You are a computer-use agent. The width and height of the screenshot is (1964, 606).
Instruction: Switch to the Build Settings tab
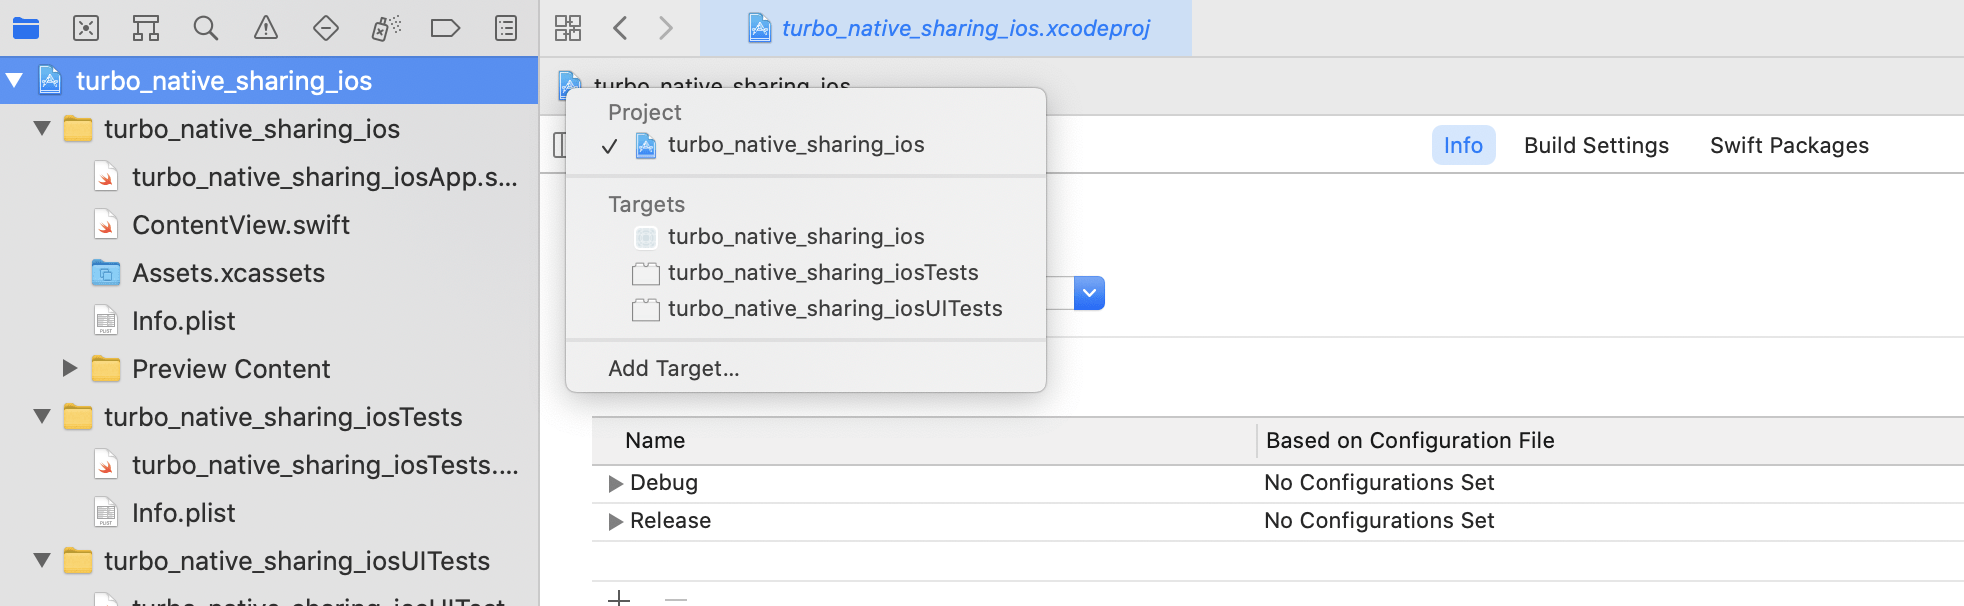(1596, 145)
